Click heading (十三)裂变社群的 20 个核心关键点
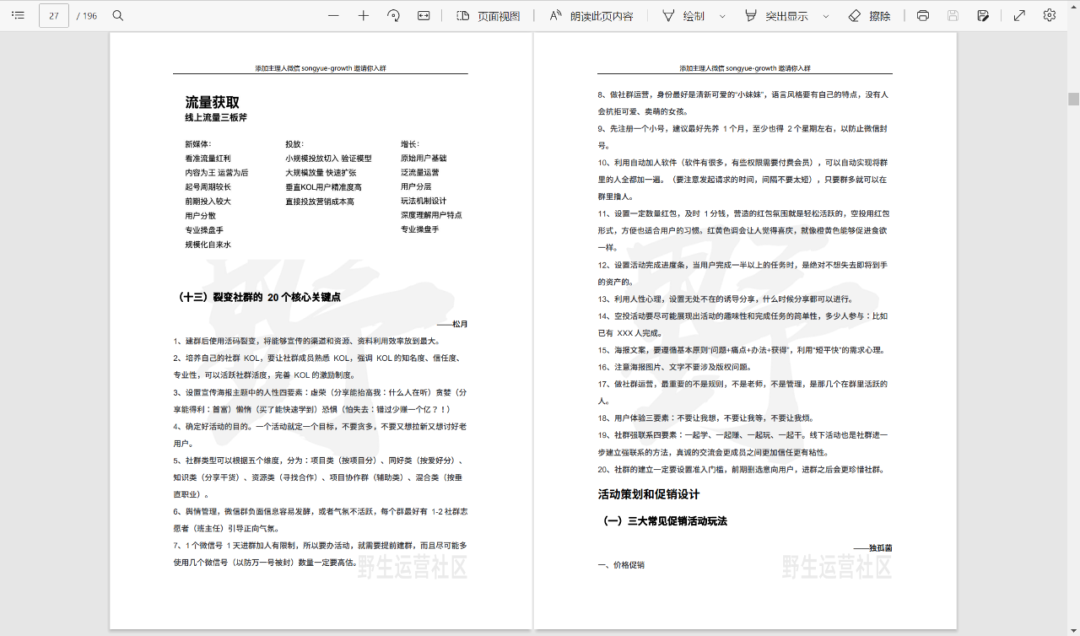This screenshot has height=636, width=1080. click(x=259, y=298)
